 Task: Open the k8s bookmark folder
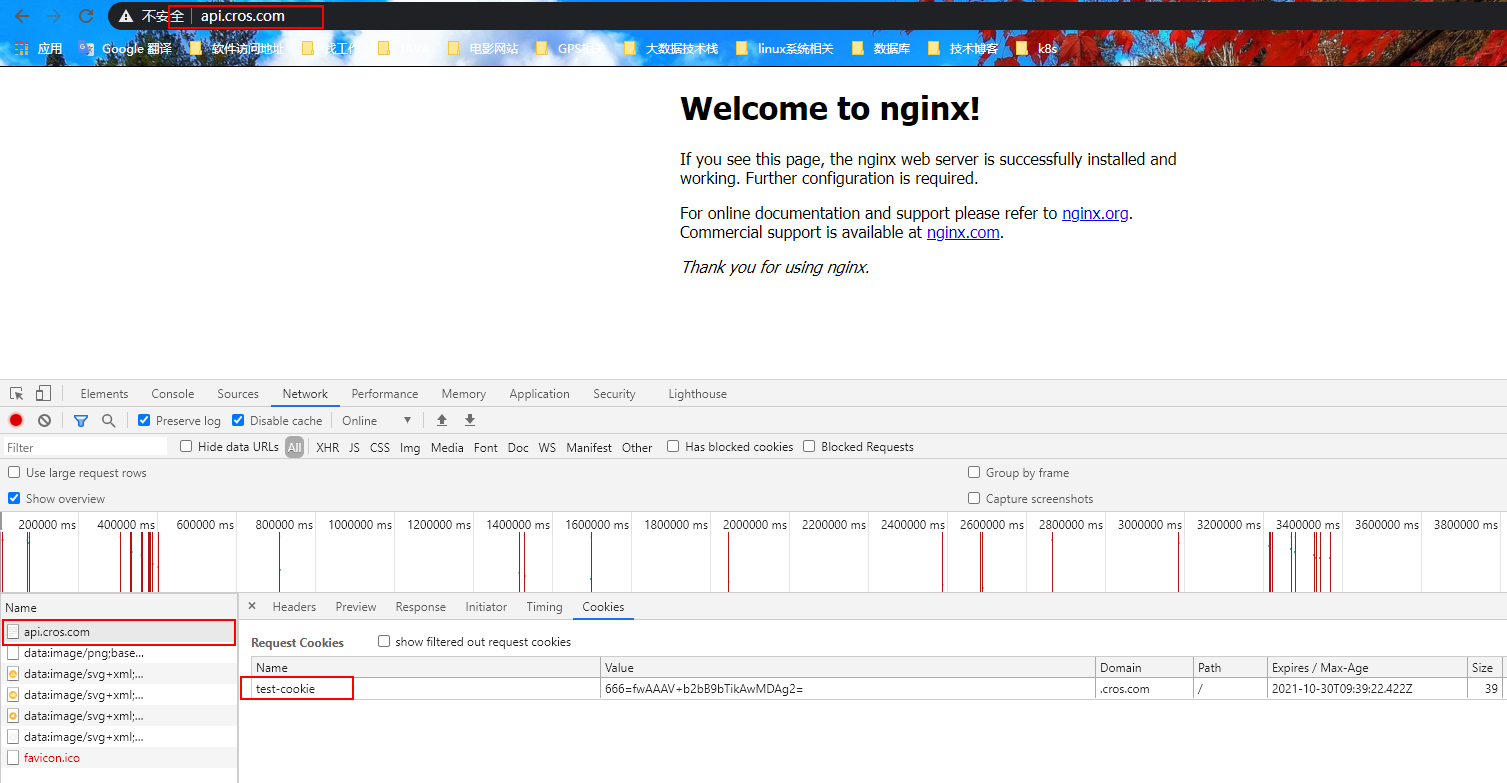pos(1036,48)
